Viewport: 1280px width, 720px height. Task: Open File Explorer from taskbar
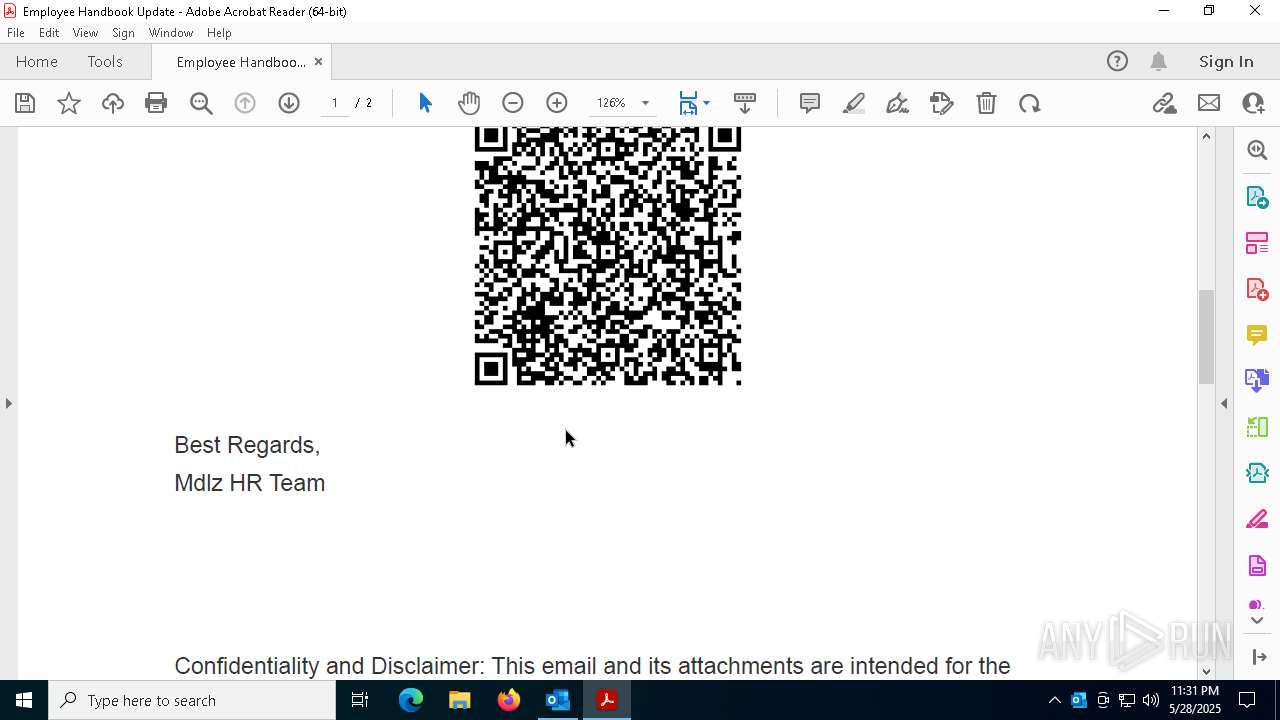tap(459, 700)
